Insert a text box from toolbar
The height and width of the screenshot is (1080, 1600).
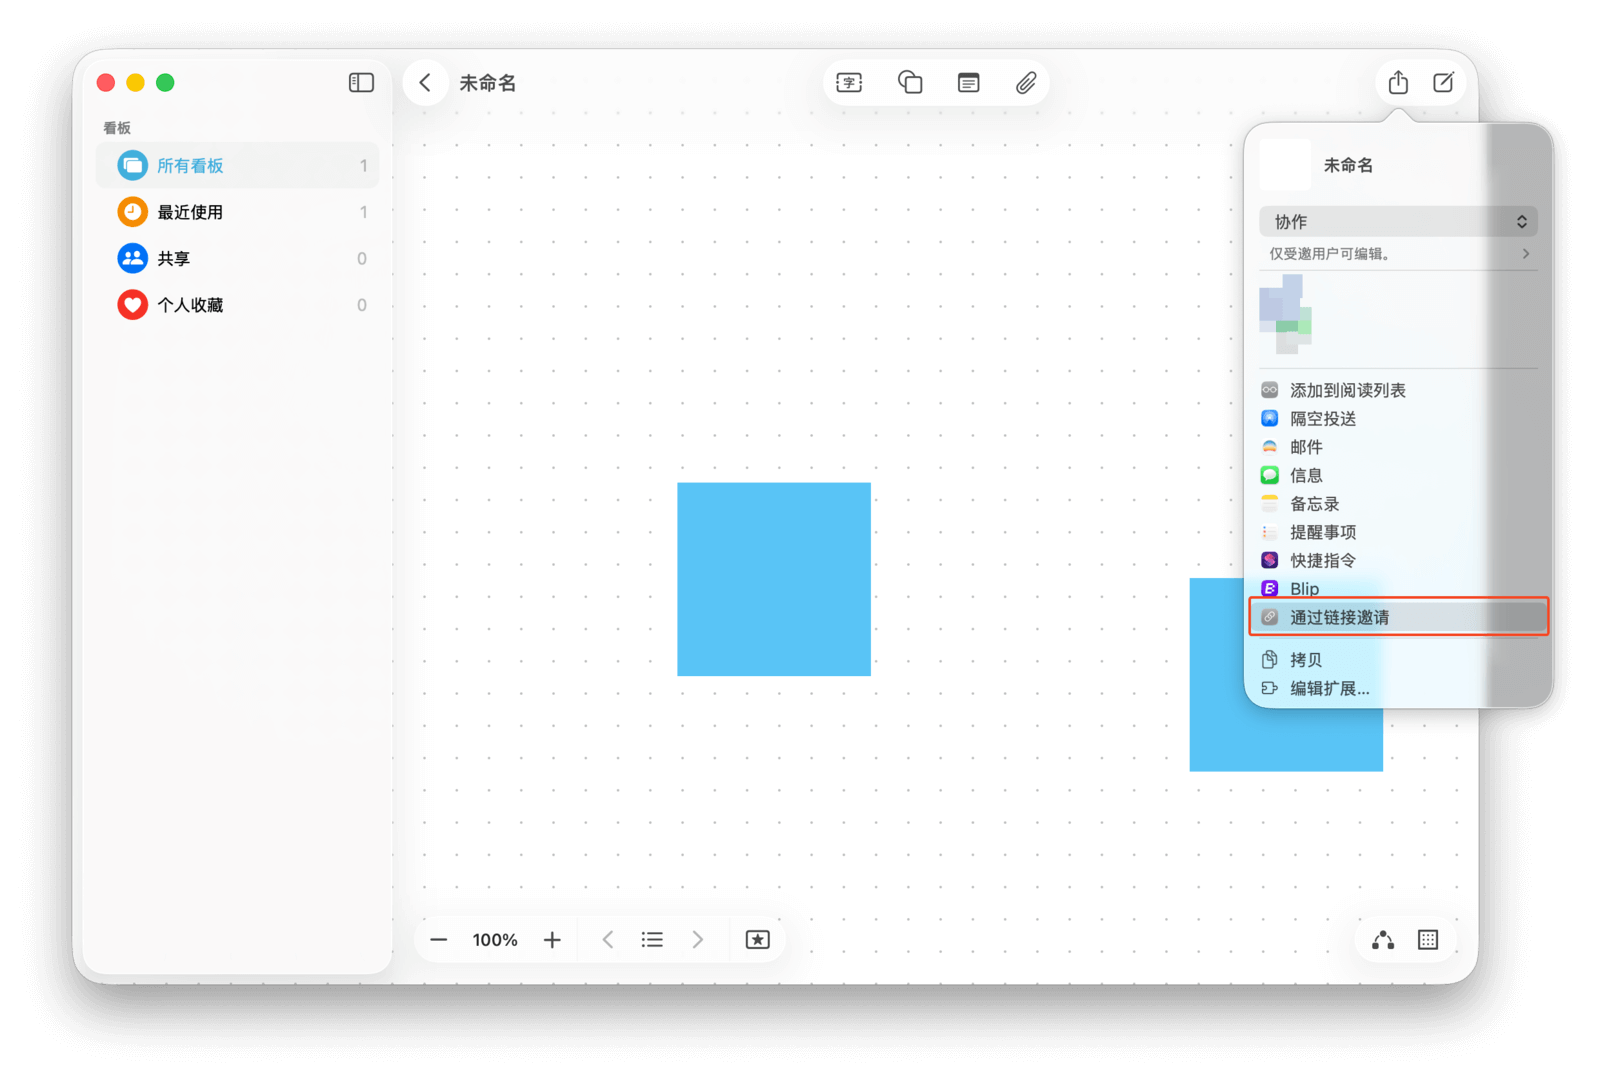click(849, 83)
